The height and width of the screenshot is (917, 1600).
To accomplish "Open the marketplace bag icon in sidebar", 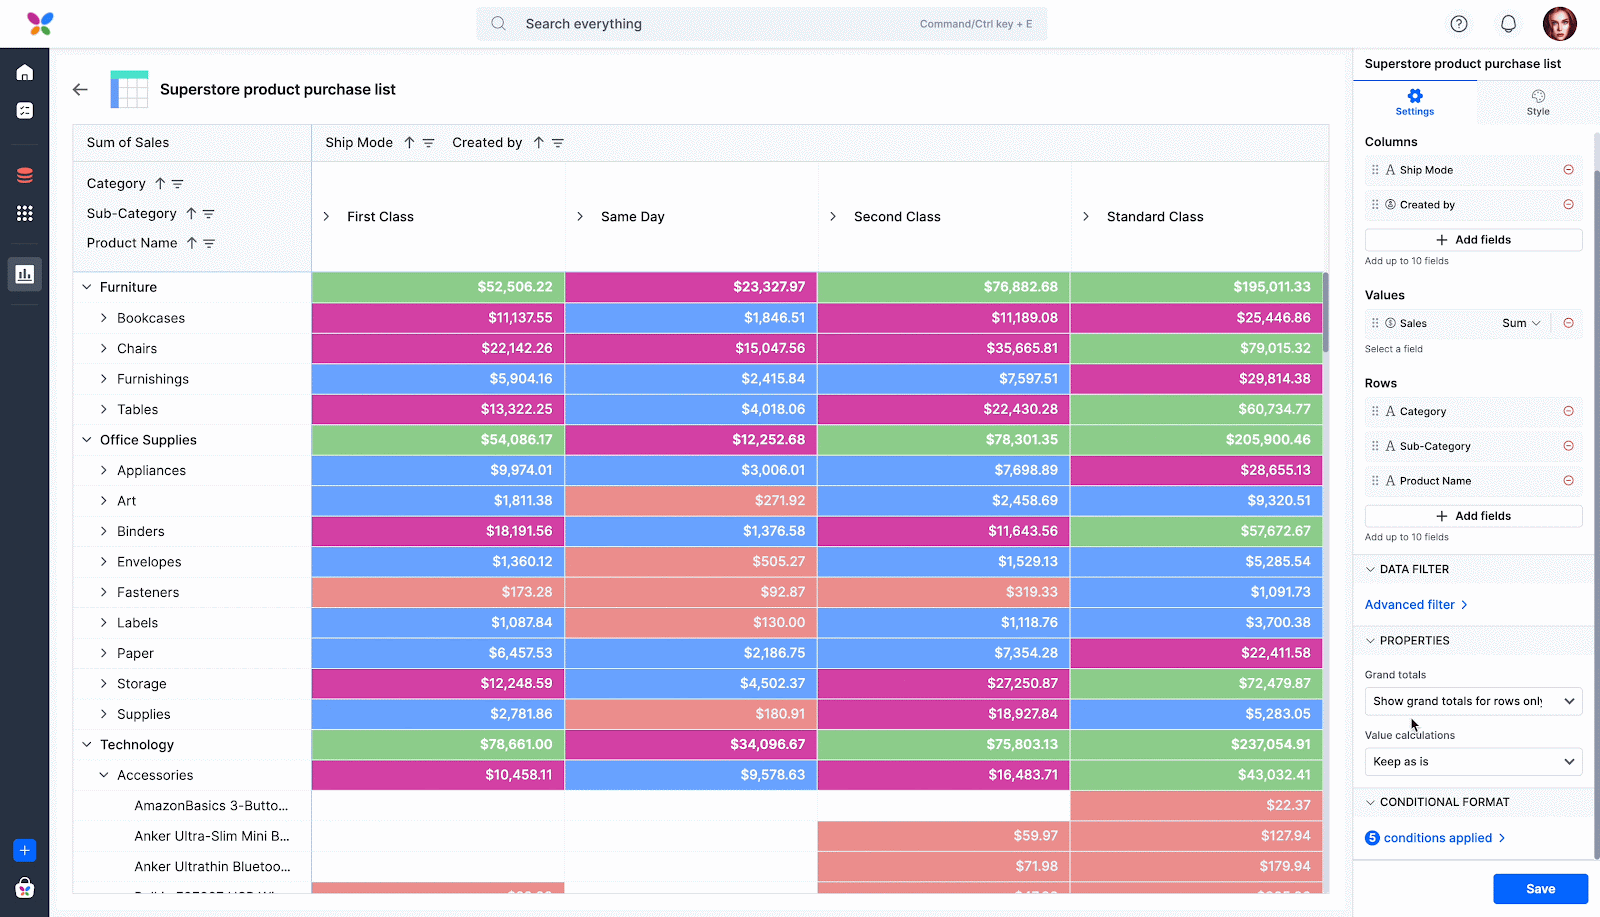I will pos(25,888).
